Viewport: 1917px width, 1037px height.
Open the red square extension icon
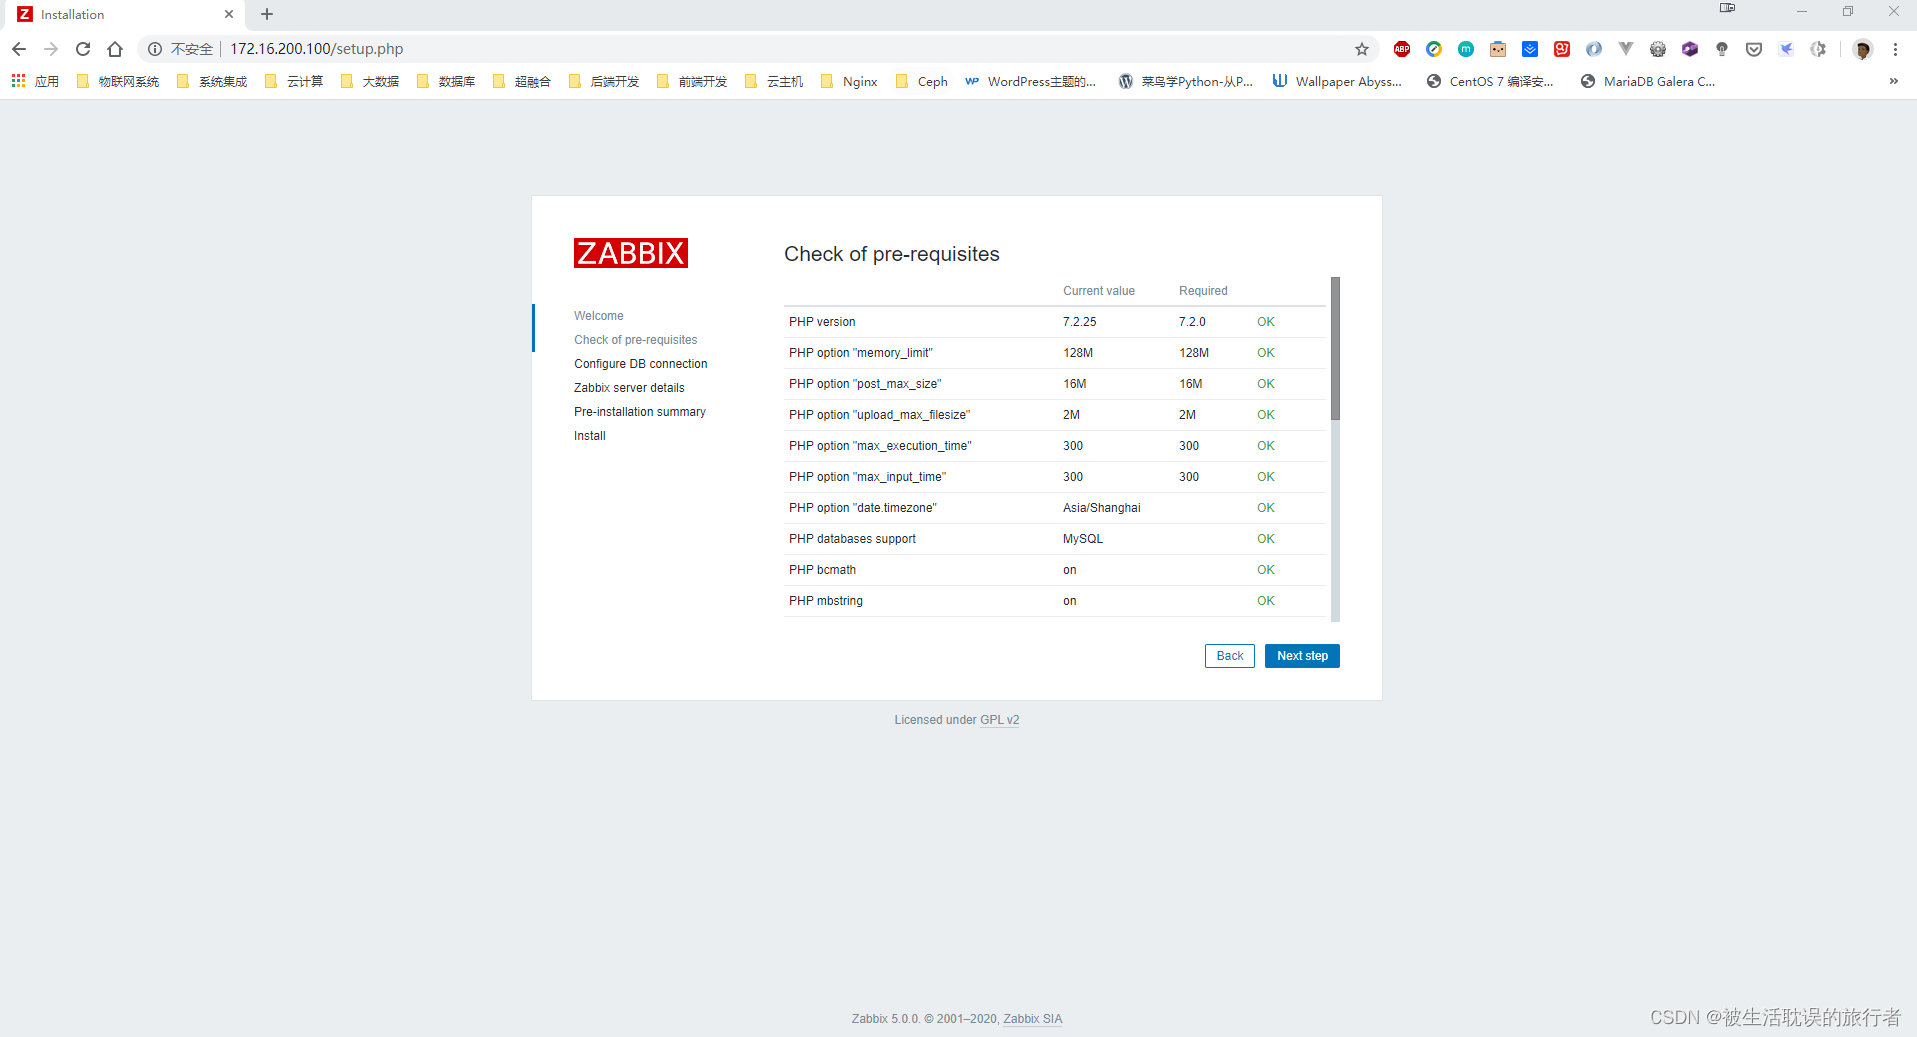[x=1562, y=49]
